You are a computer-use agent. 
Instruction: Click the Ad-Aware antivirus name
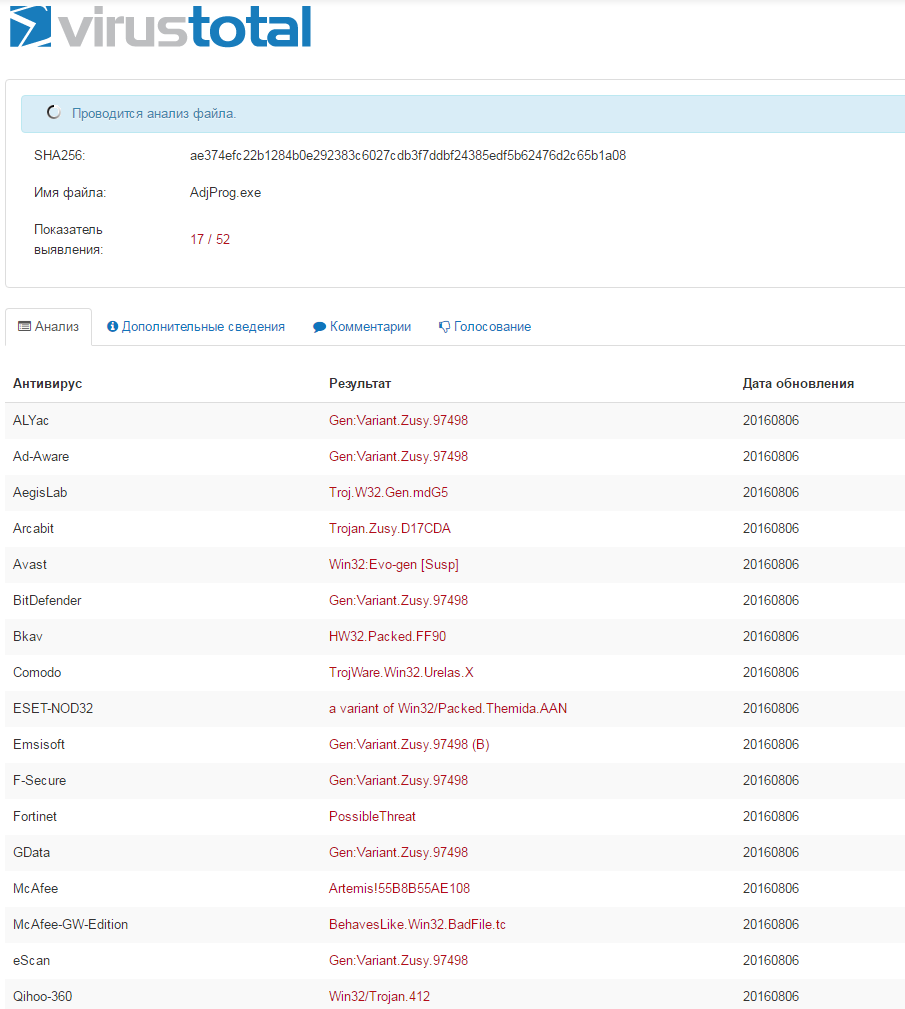pyautogui.click(x=41, y=456)
